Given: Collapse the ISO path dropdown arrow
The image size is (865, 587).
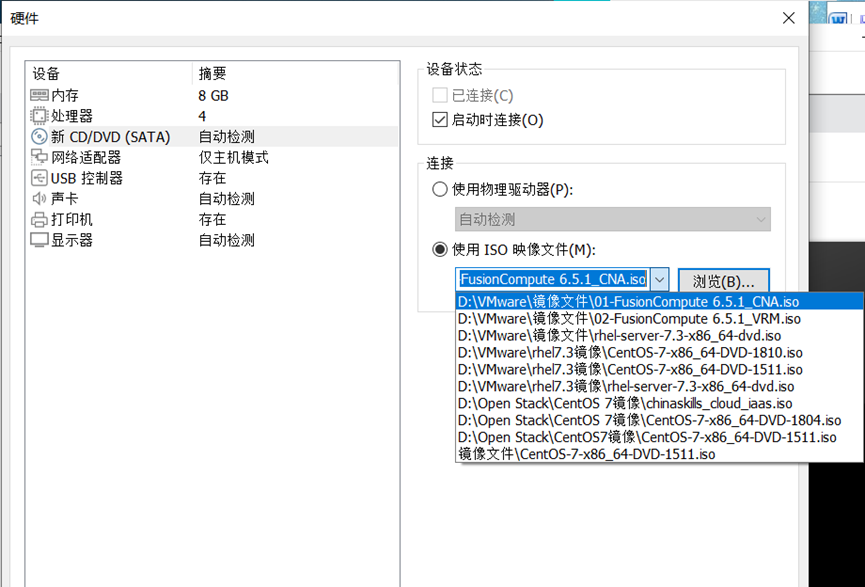Looking at the screenshot, I should [660, 280].
